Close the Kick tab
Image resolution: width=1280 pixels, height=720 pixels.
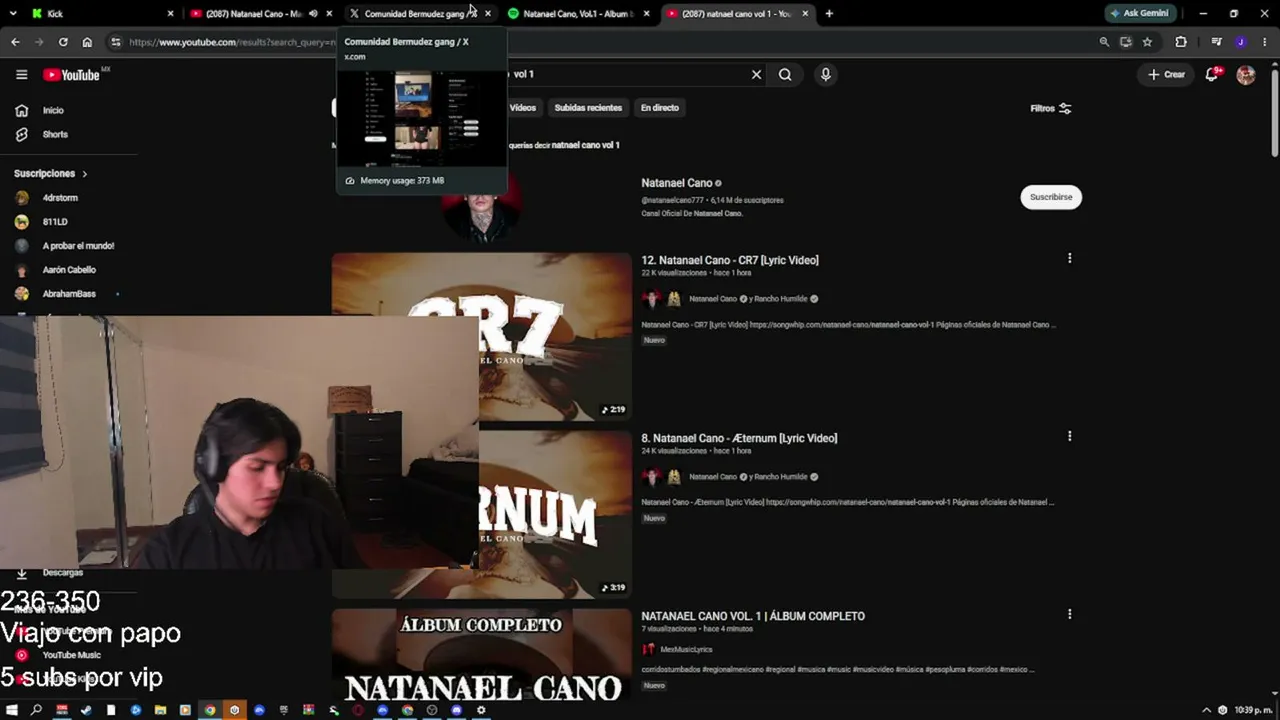[170, 14]
